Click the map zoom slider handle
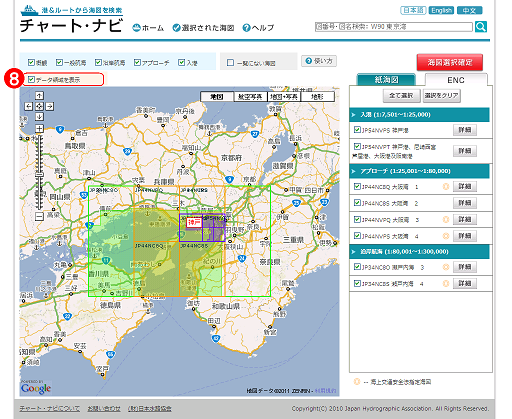 click(39, 174)
